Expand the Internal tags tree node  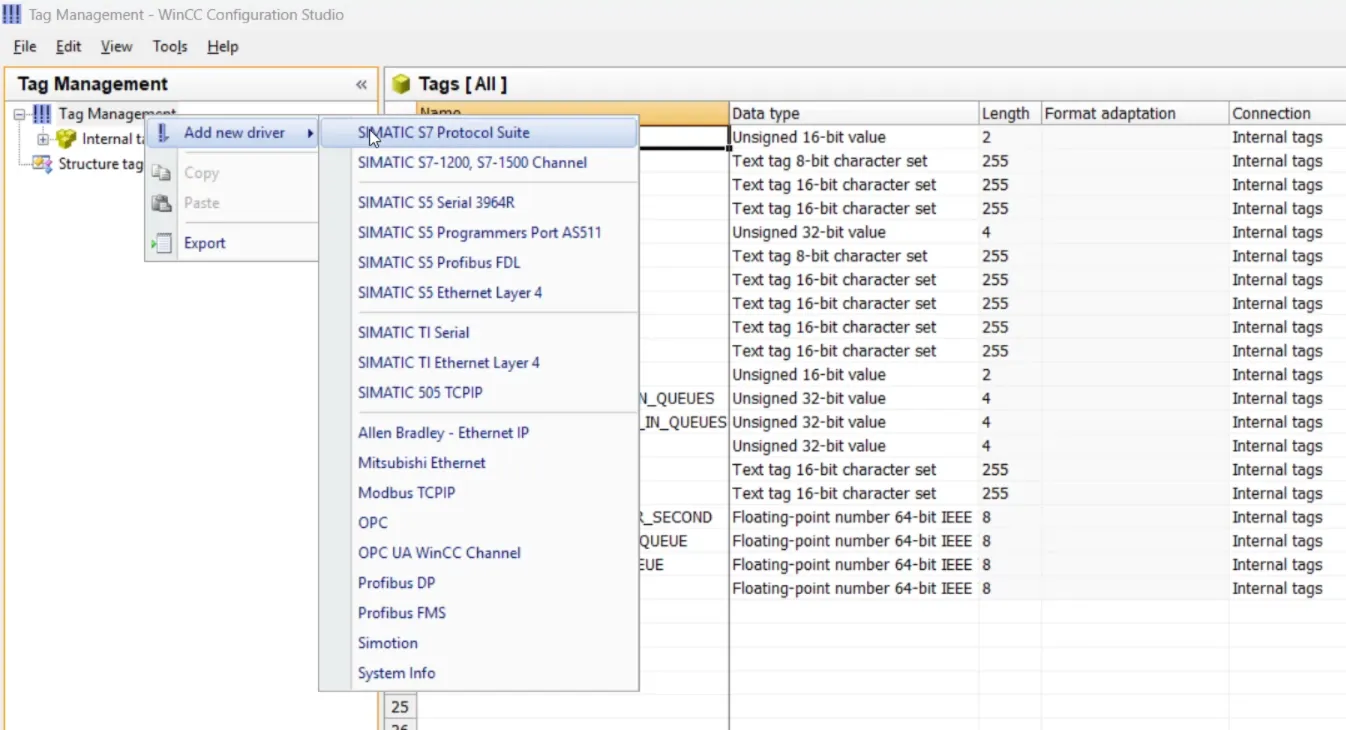click(x=43, y=139)
